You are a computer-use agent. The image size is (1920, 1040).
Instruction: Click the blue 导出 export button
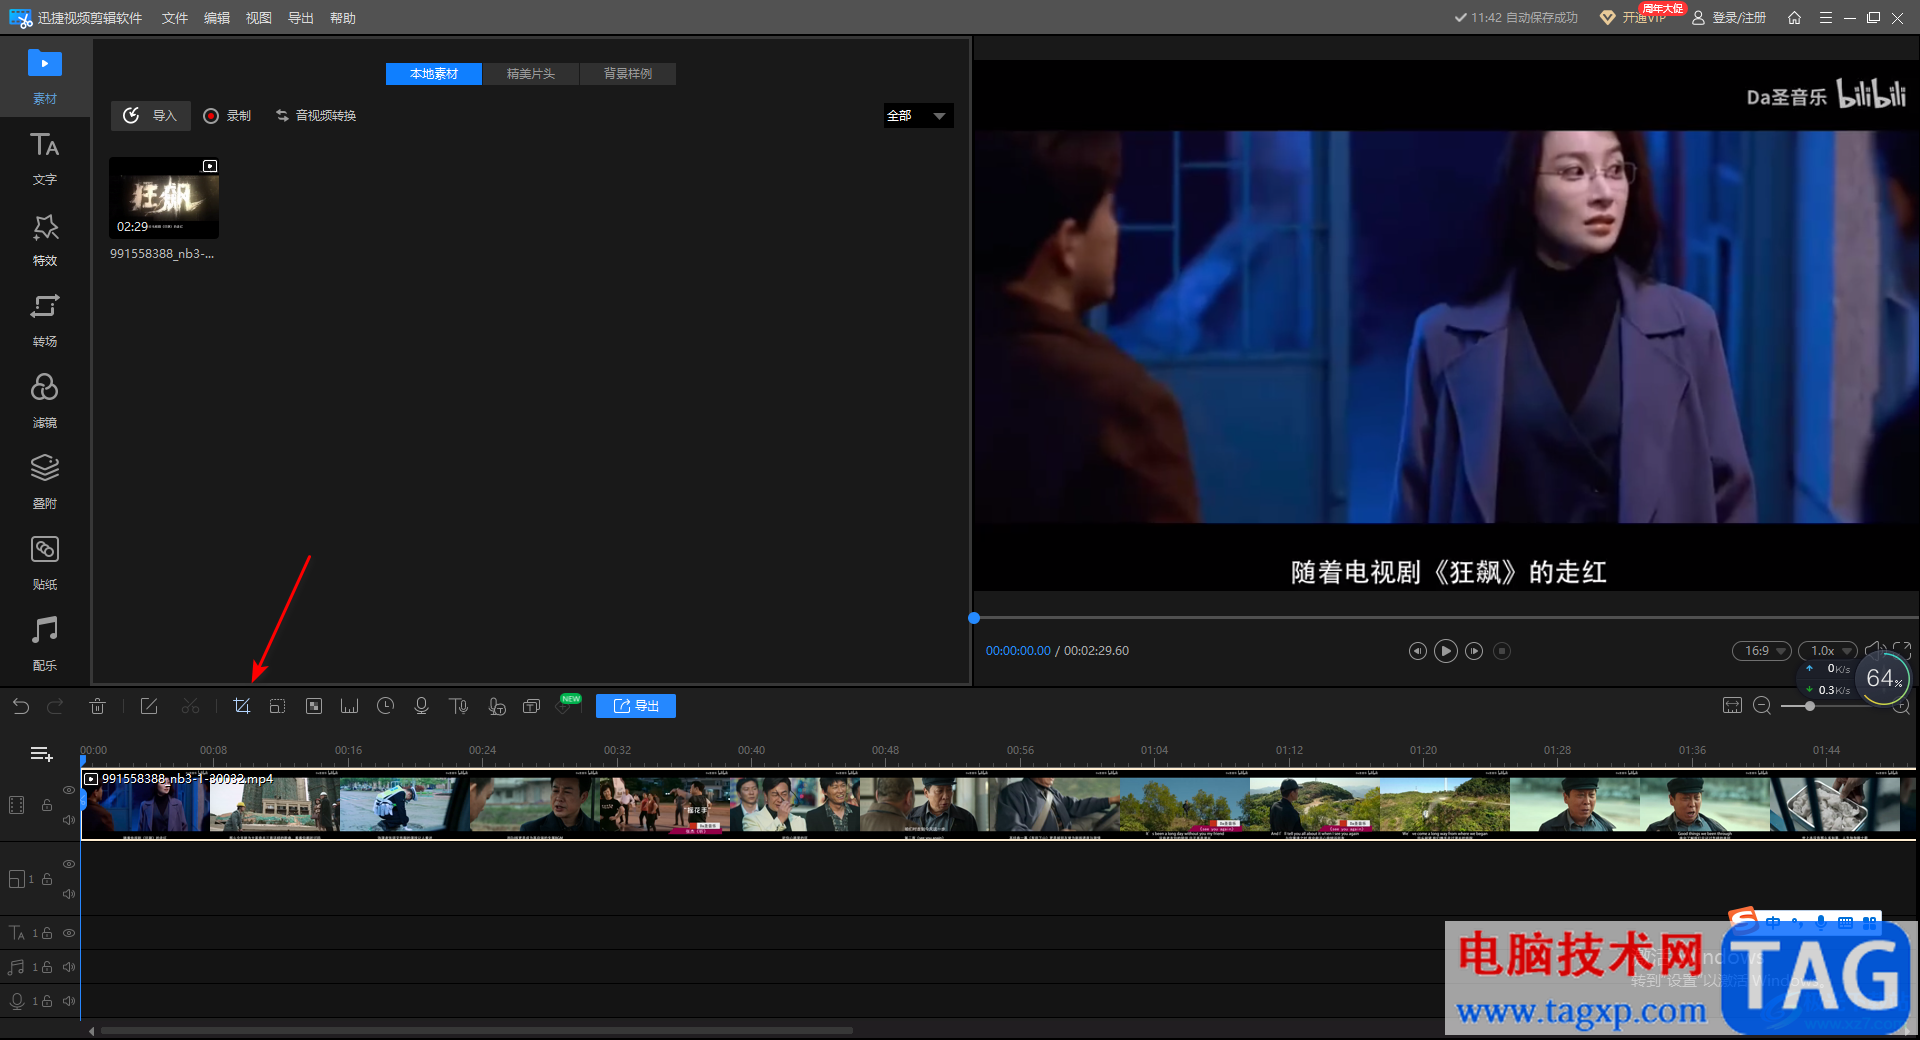point(636,706)
